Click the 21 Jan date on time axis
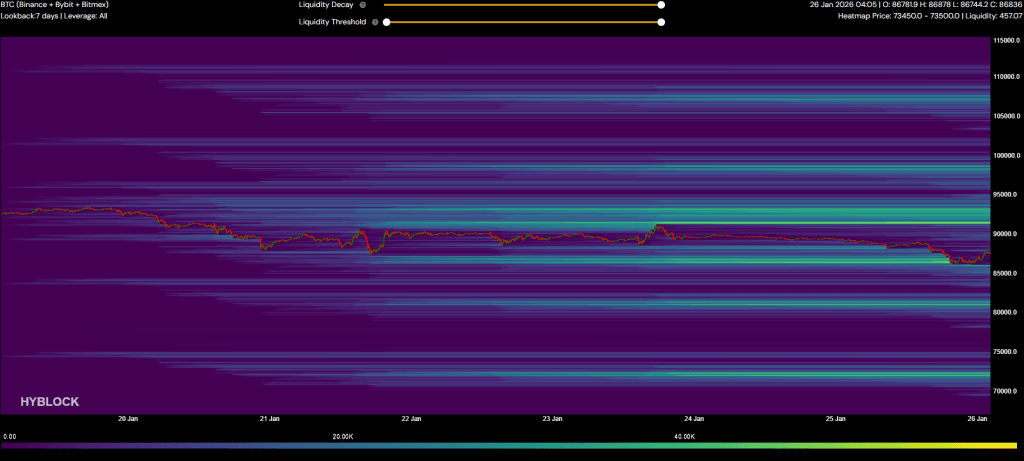This screenshot has width=1024, height=461. pyautogui.click(x=270, y=419)
